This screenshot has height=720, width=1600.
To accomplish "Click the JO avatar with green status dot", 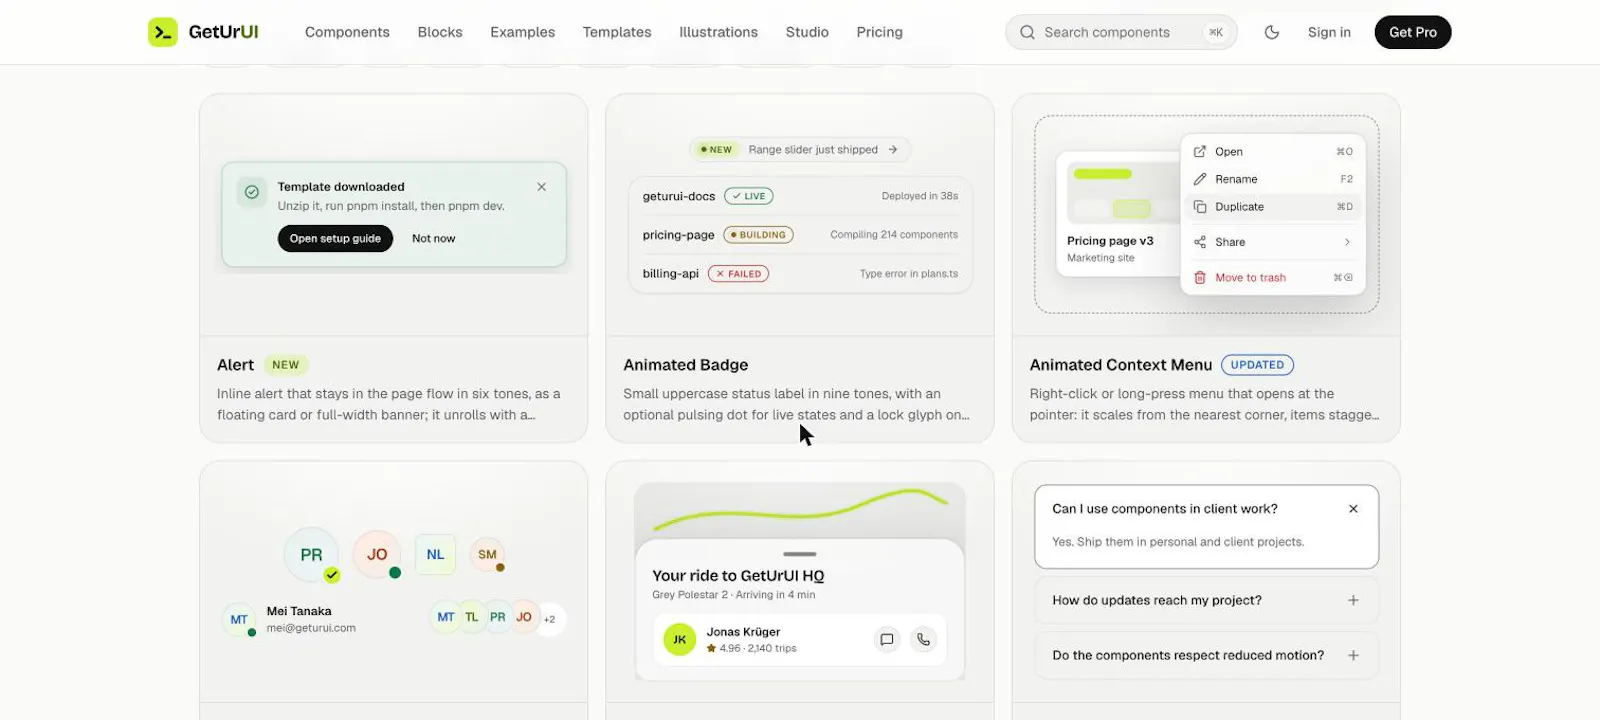I will tap(377, 555).
